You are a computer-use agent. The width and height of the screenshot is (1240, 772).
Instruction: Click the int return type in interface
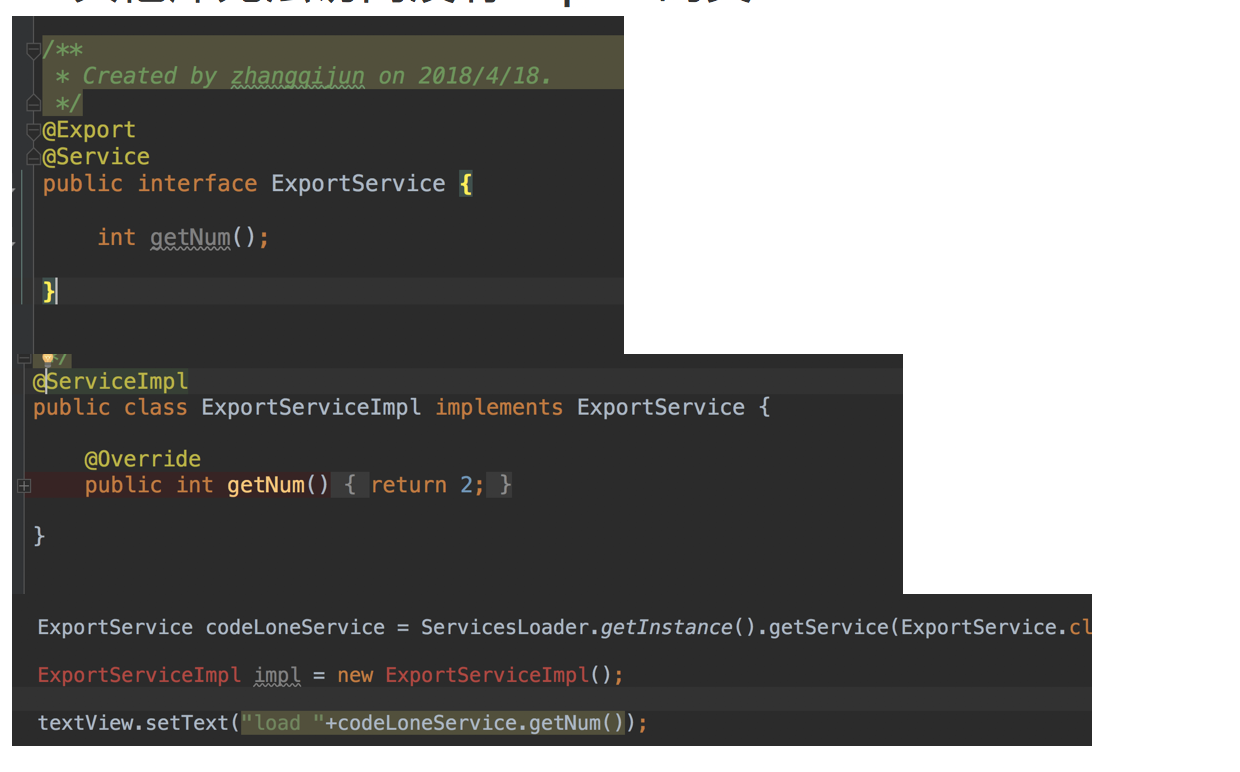[x=116, y=238]
